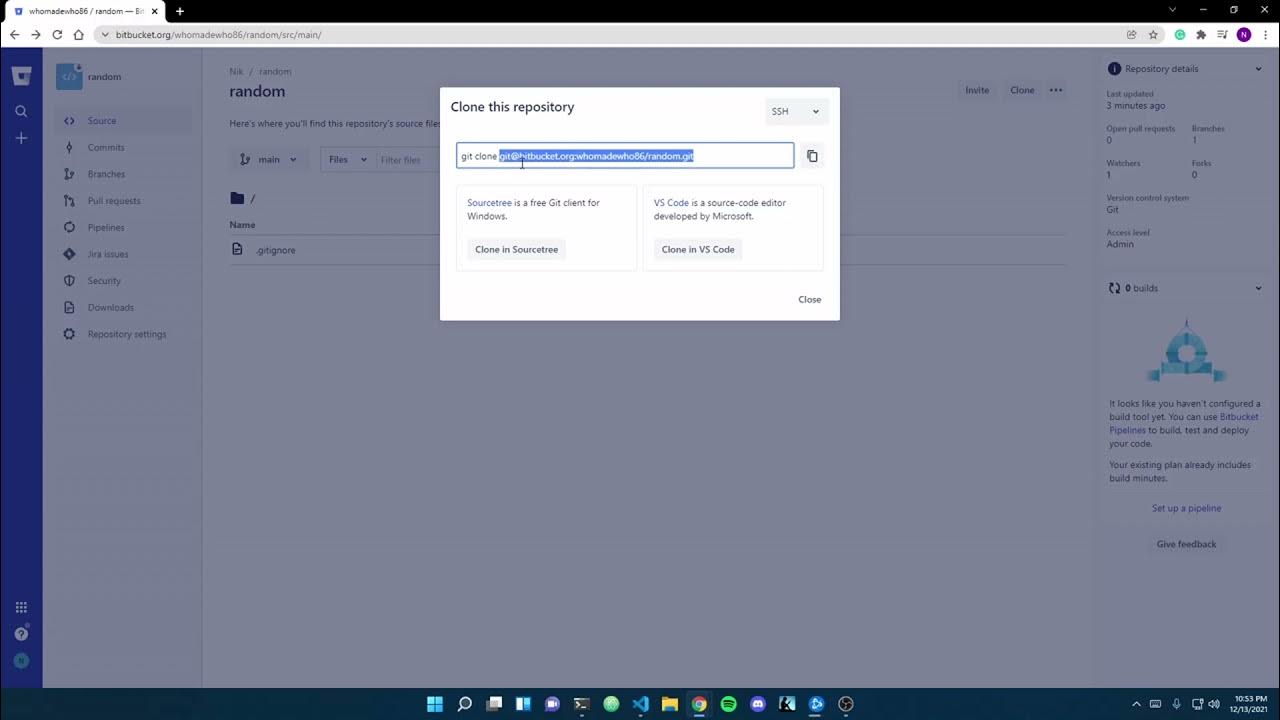Click Clone in Sourcetree button
Screen dimensions: 1280x720
(516, 249)
